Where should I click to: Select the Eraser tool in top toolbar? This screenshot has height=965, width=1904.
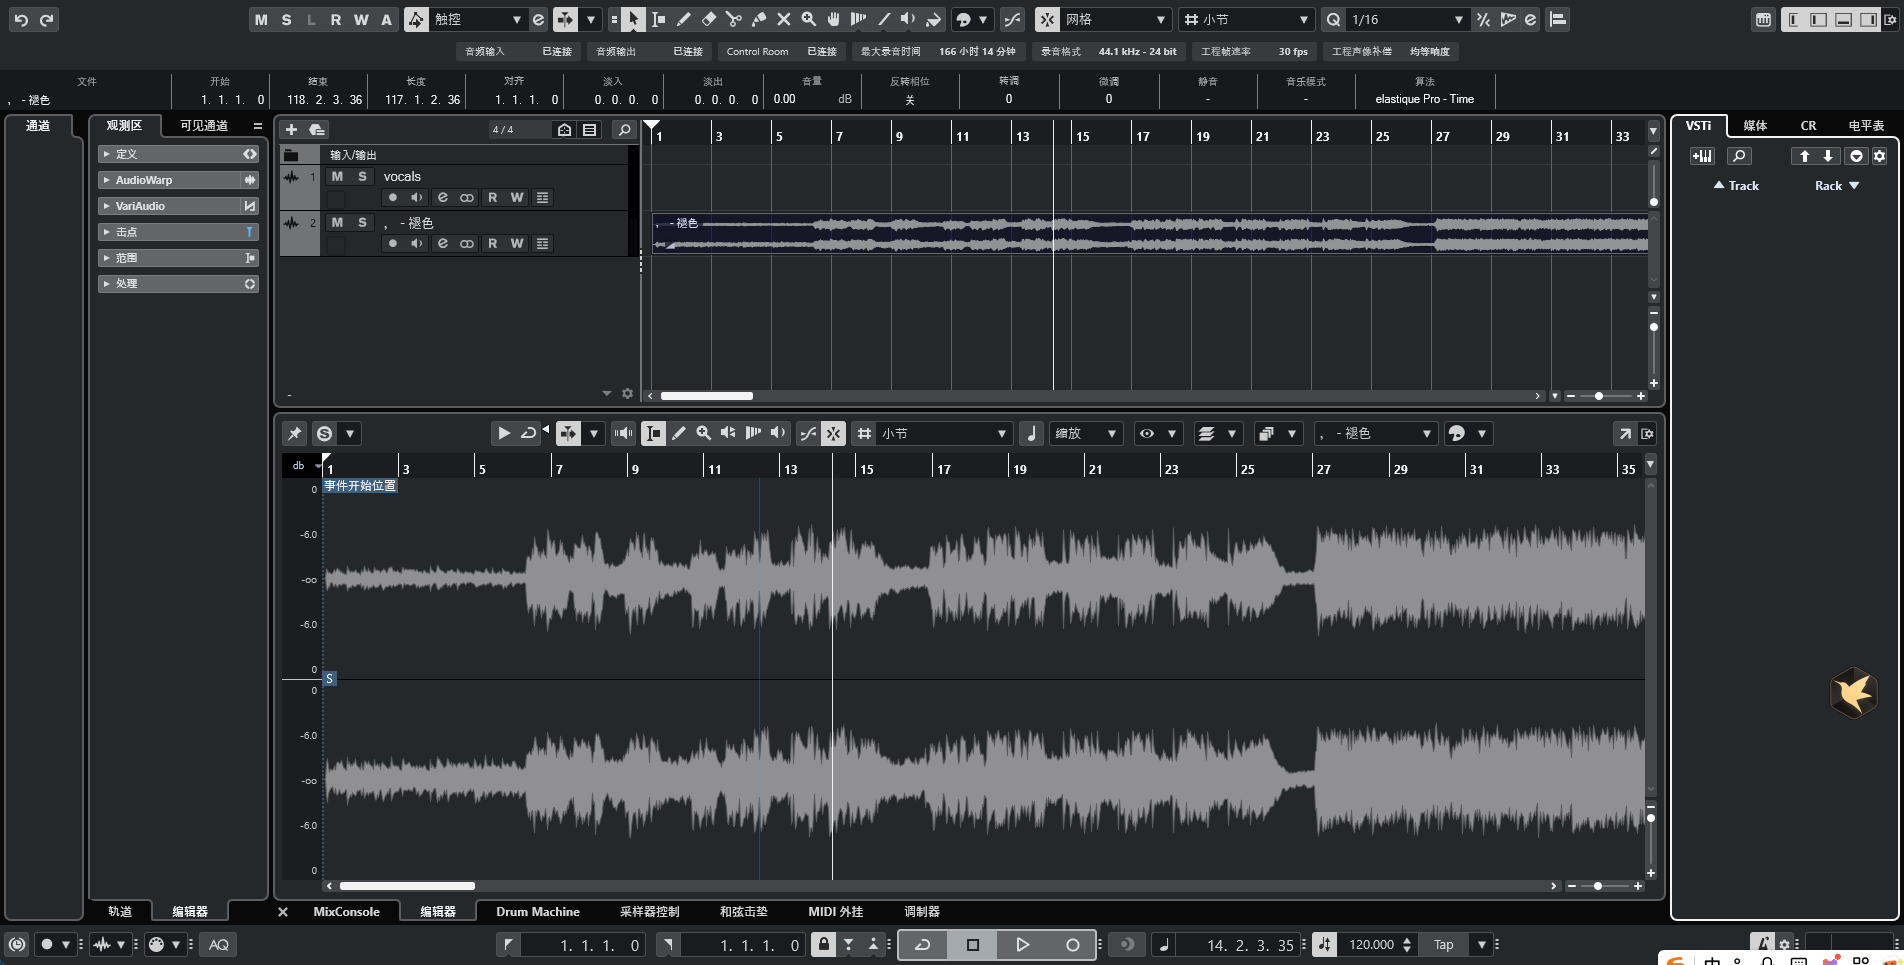[709, 19]
